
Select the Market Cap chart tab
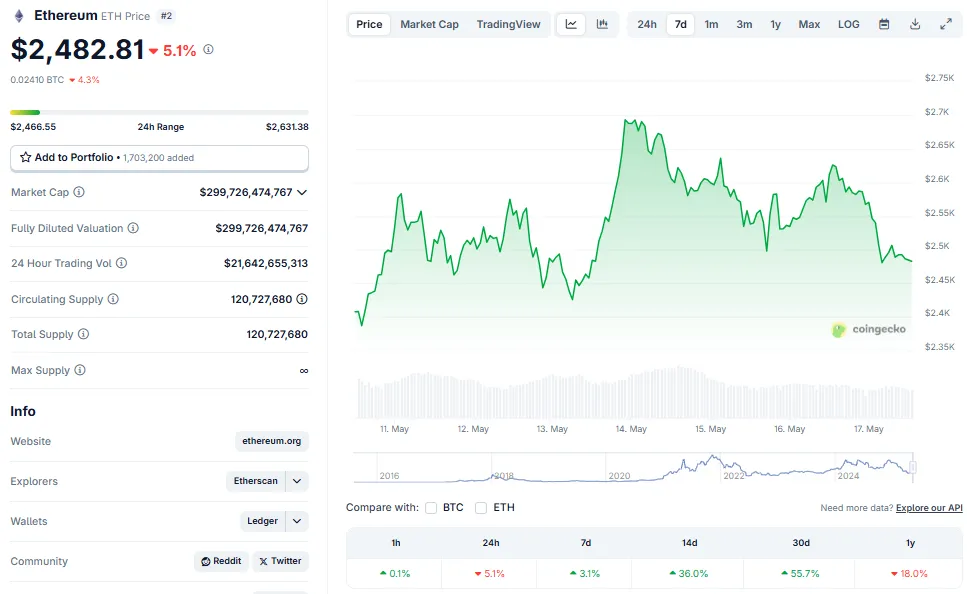[x=429, y=24]
